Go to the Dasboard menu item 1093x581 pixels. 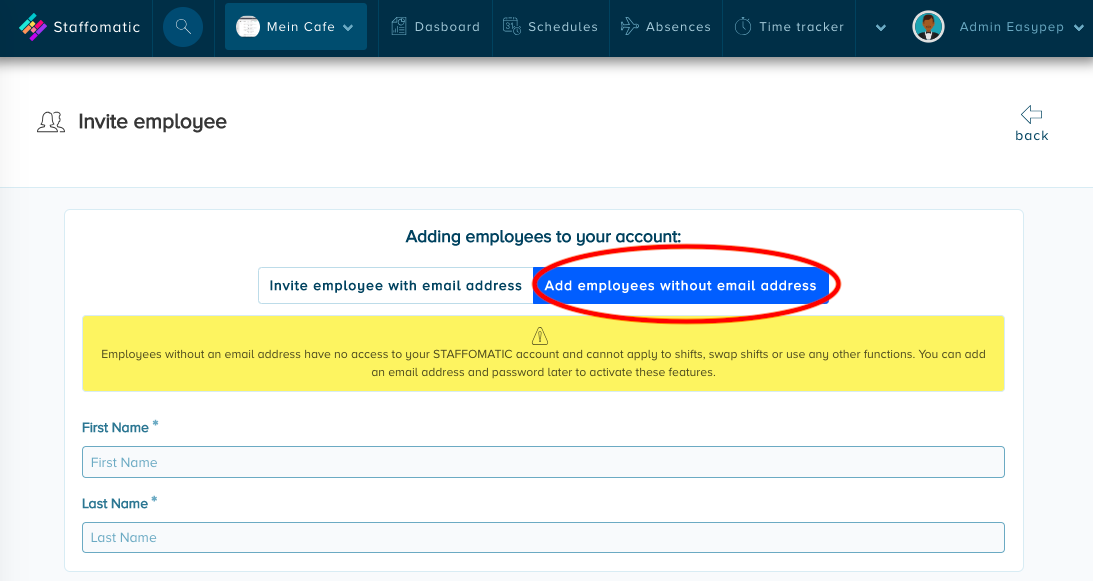(x=436, y=27)
